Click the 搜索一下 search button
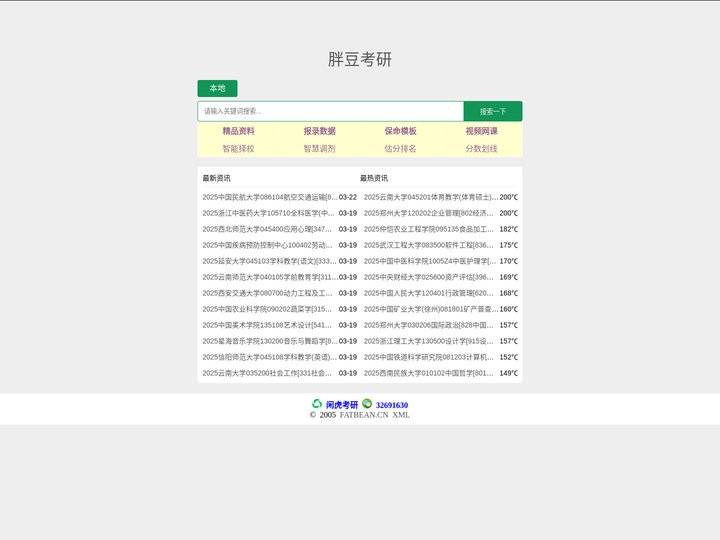The image size is (720, 540). coord(493,111)
